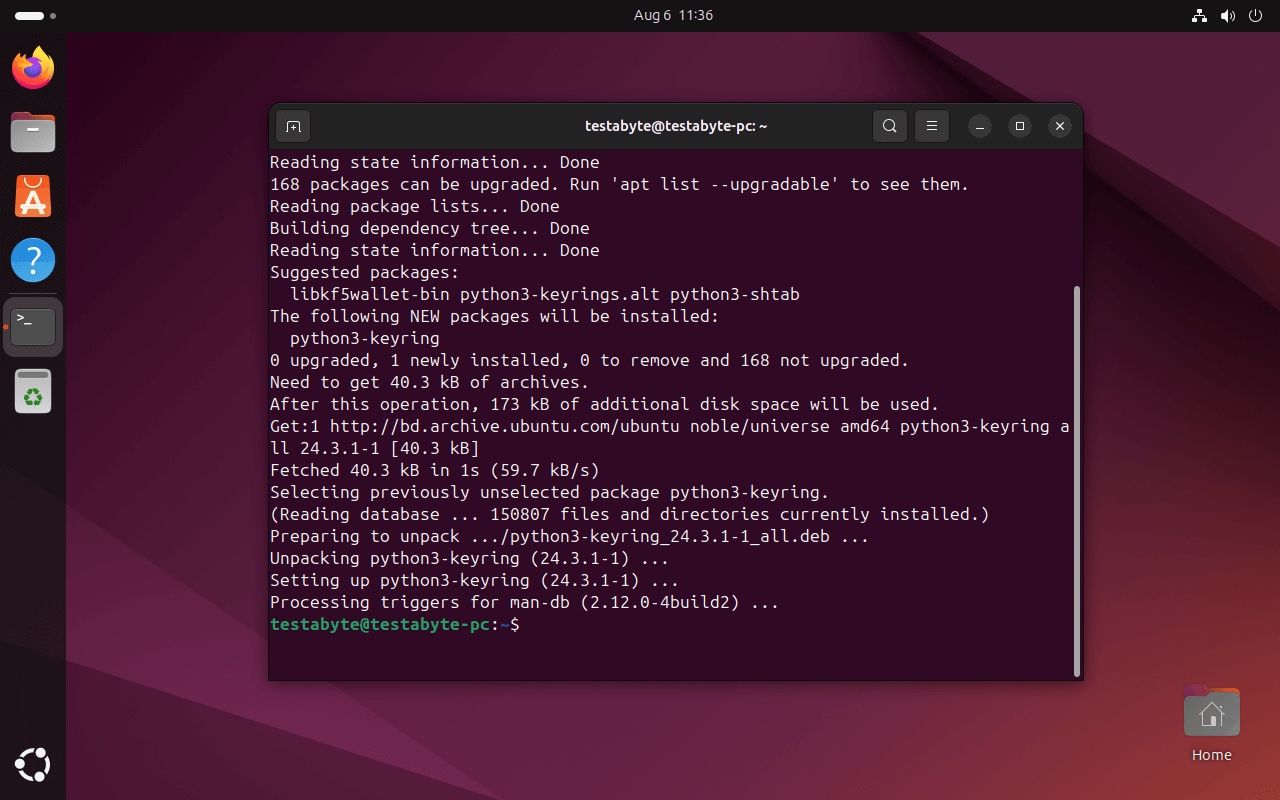The image size is (1280, 800).
Task: Click the power icon in the top bar
Action: (x=1255, y=15)
